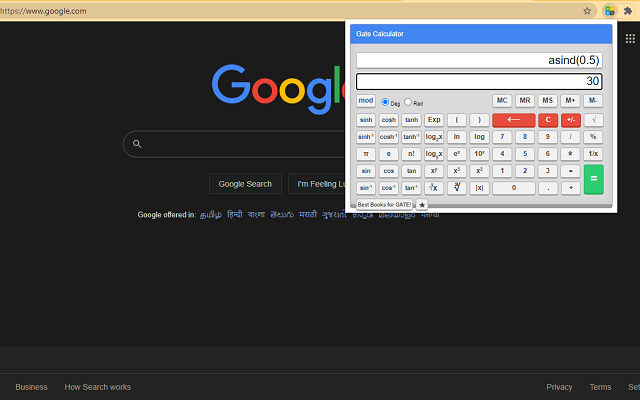The height and width of the screenshot is (400, 640).
Task: Click the factorial n! button
Action: pyautogui.click(x=411, y=154)
